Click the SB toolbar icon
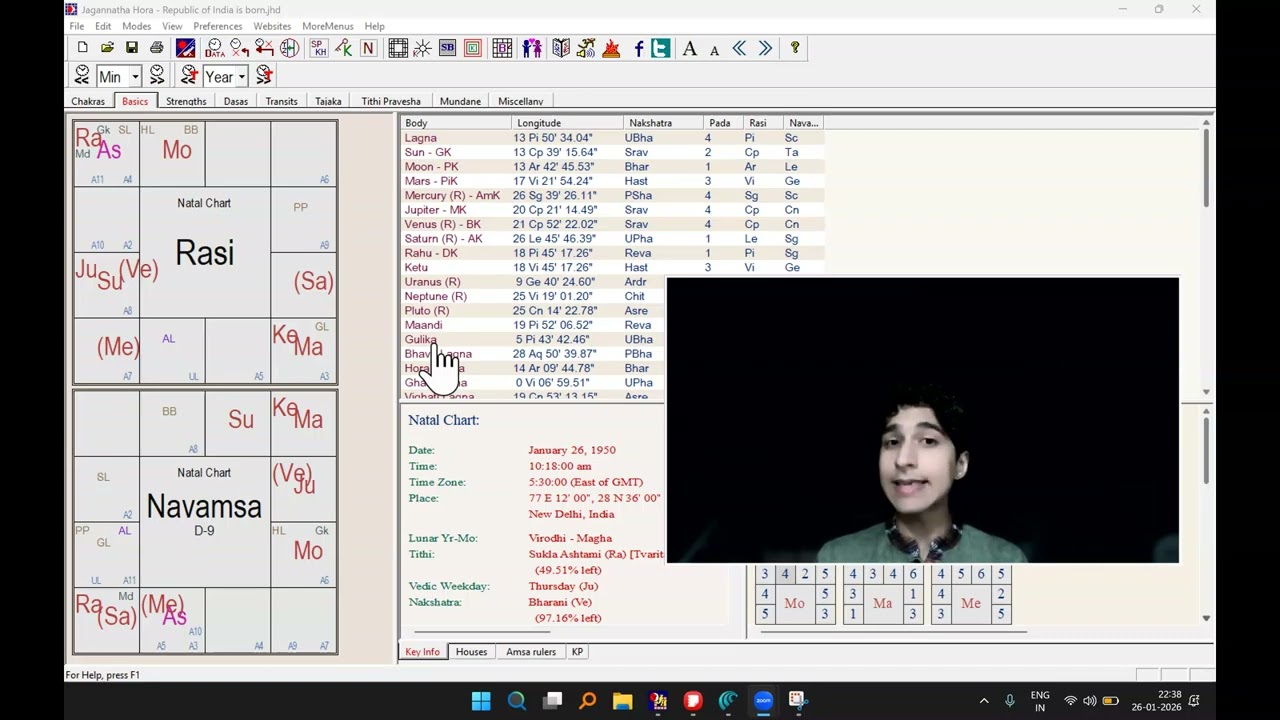This screenshot has height=720, width=1280. (x=447, y=48)
